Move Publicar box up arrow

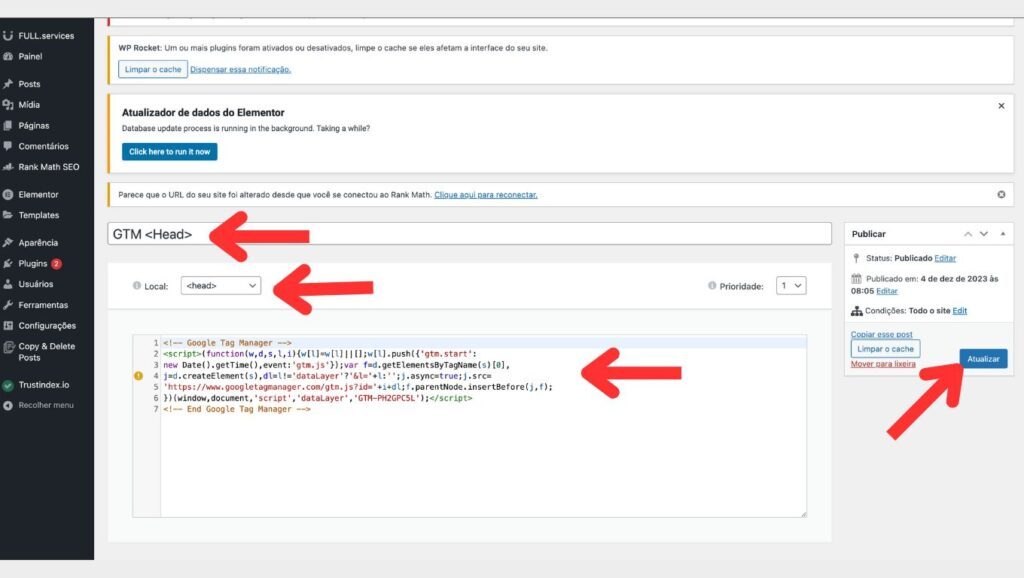(968, 234)
